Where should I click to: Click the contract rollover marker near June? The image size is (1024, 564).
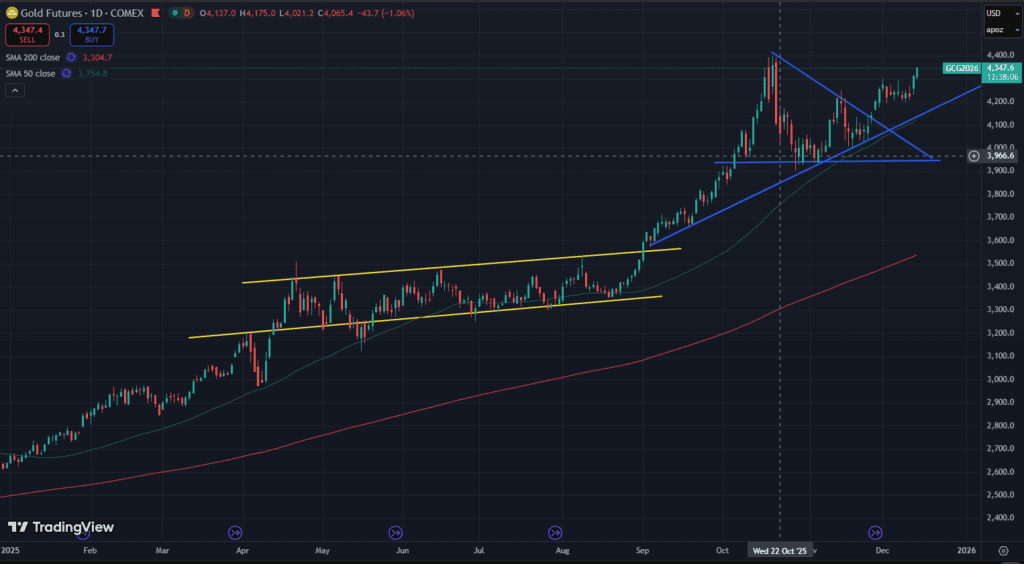[x=395, y=532]
